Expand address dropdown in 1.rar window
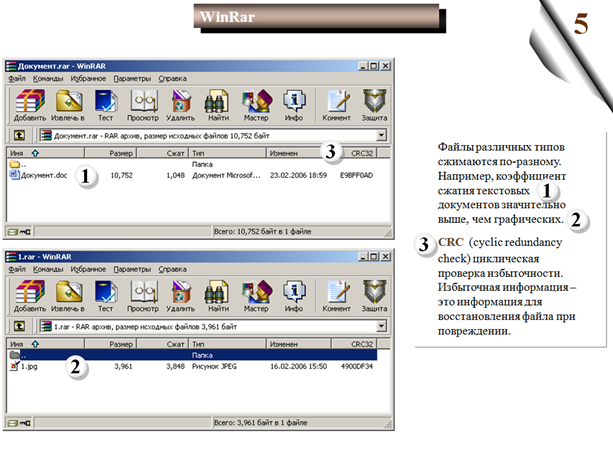This screenshot has width=613, height=458. (x=381, y=326)
